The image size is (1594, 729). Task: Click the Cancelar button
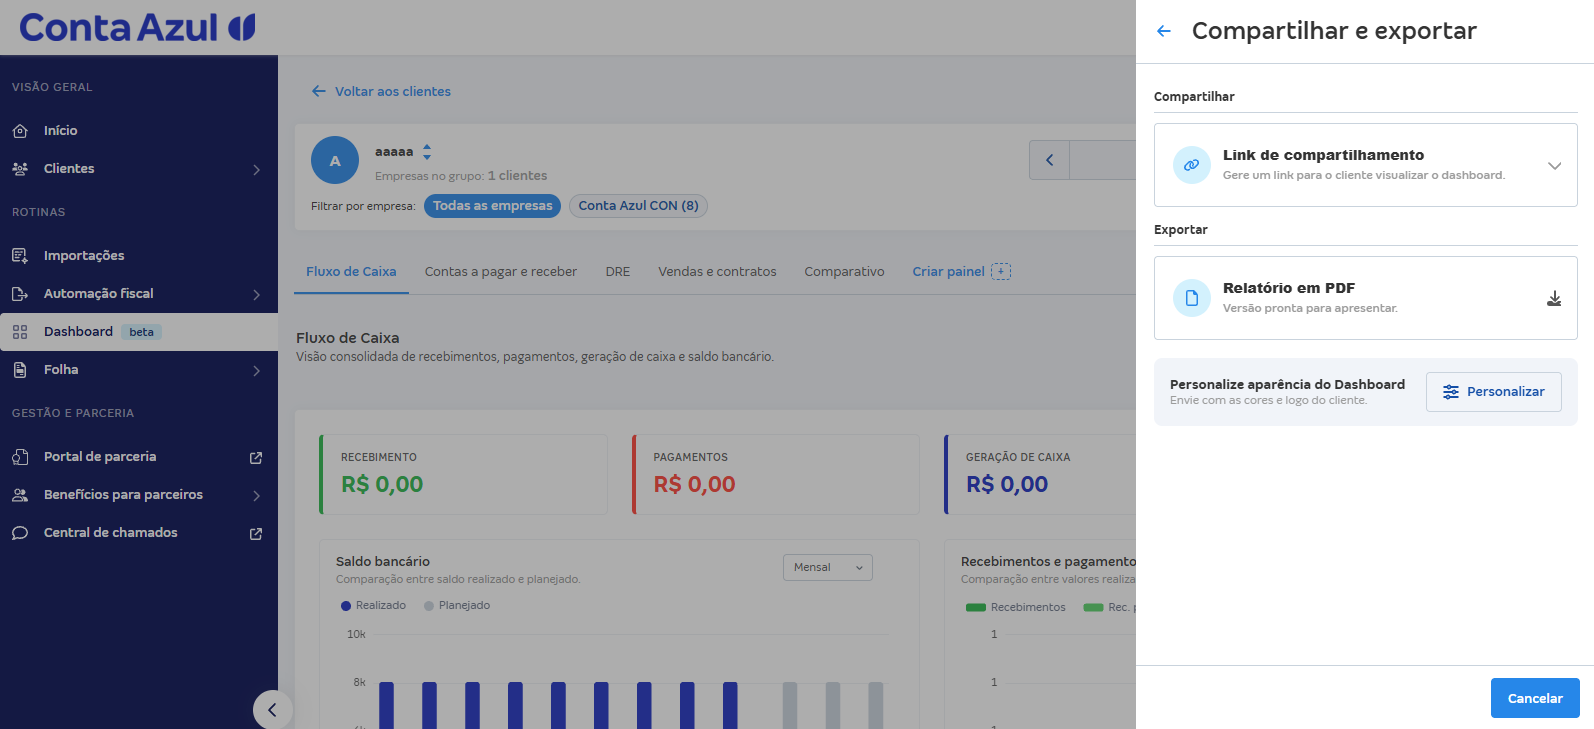[x=1535, y=698]
